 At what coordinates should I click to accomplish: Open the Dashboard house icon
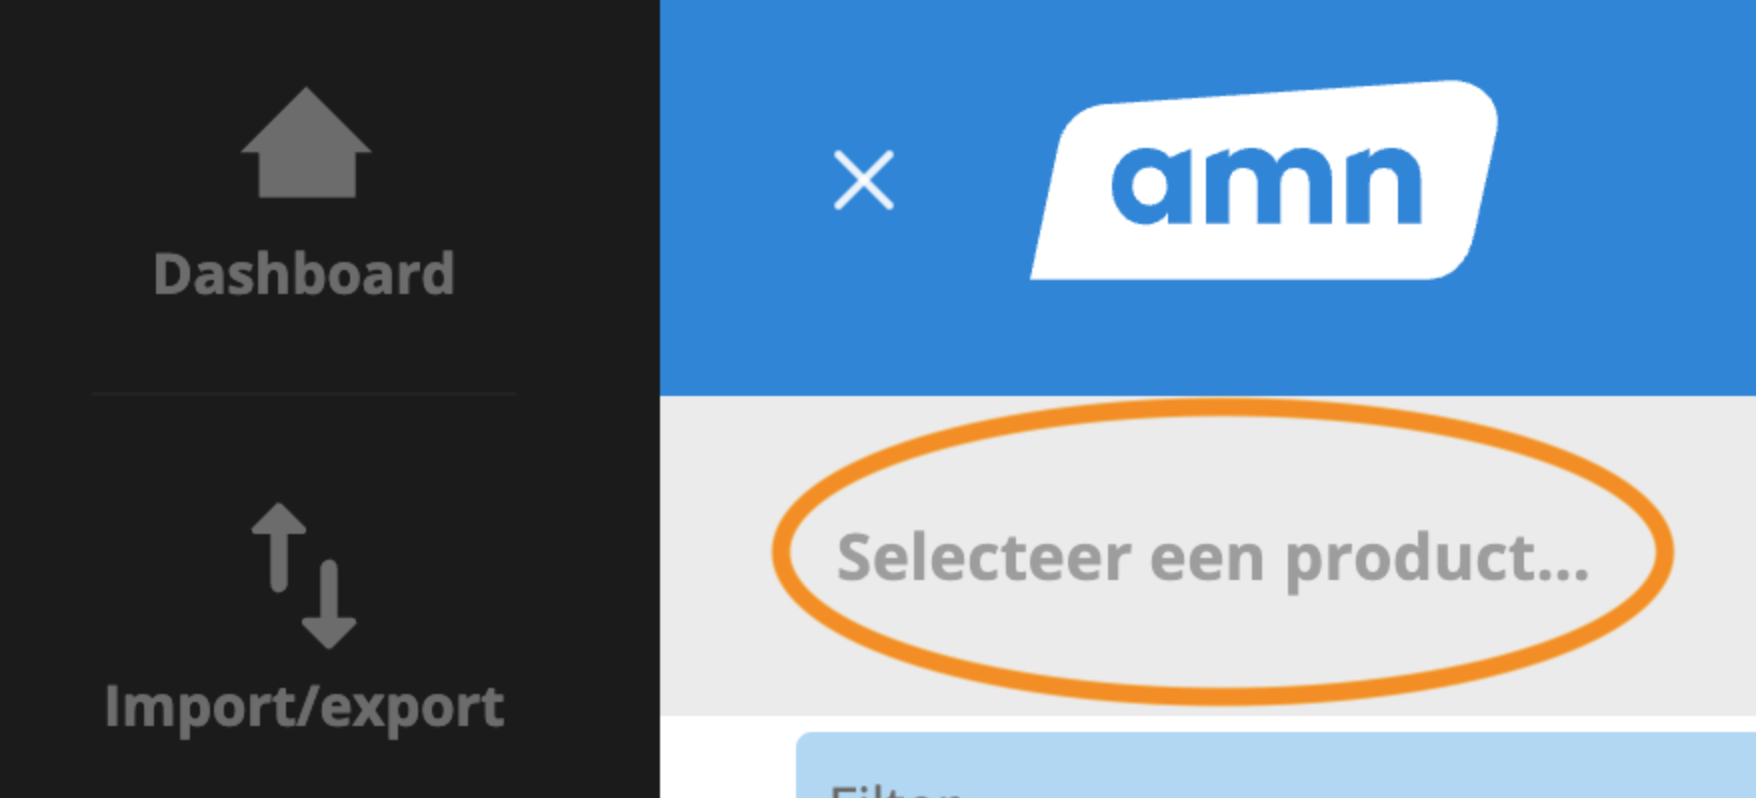(x=306, y=143)
